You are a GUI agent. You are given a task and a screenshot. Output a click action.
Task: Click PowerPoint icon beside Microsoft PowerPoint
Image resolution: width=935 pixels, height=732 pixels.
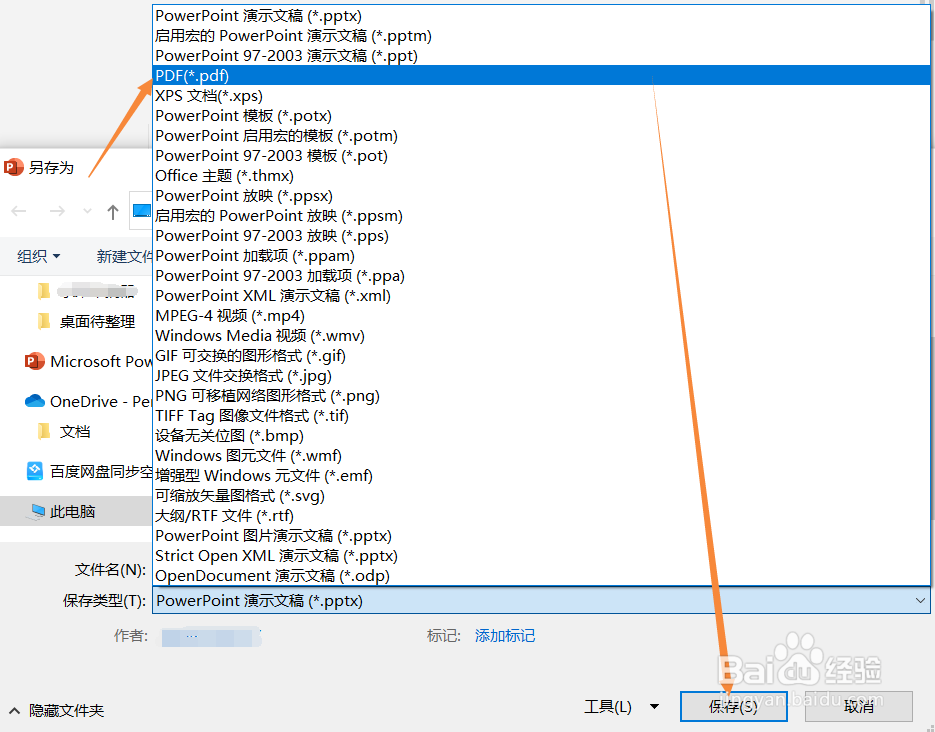35,361
